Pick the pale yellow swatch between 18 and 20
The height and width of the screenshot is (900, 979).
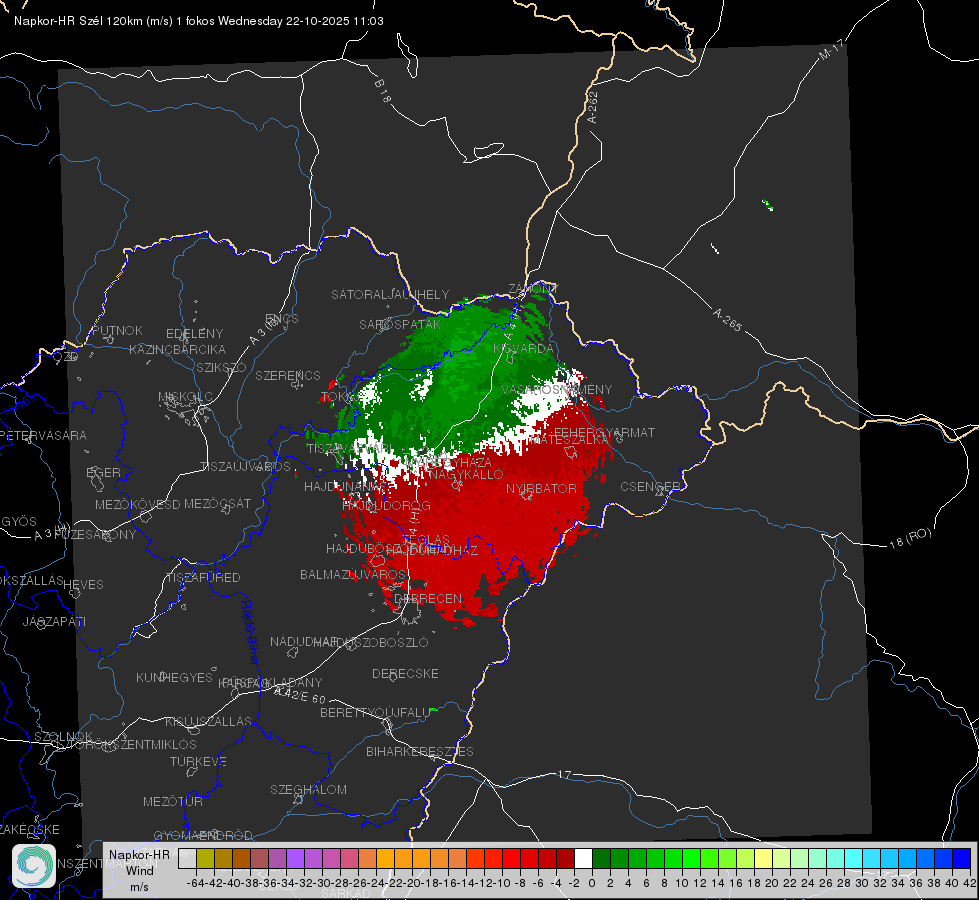pyautogui.click(x=763, y=858)
